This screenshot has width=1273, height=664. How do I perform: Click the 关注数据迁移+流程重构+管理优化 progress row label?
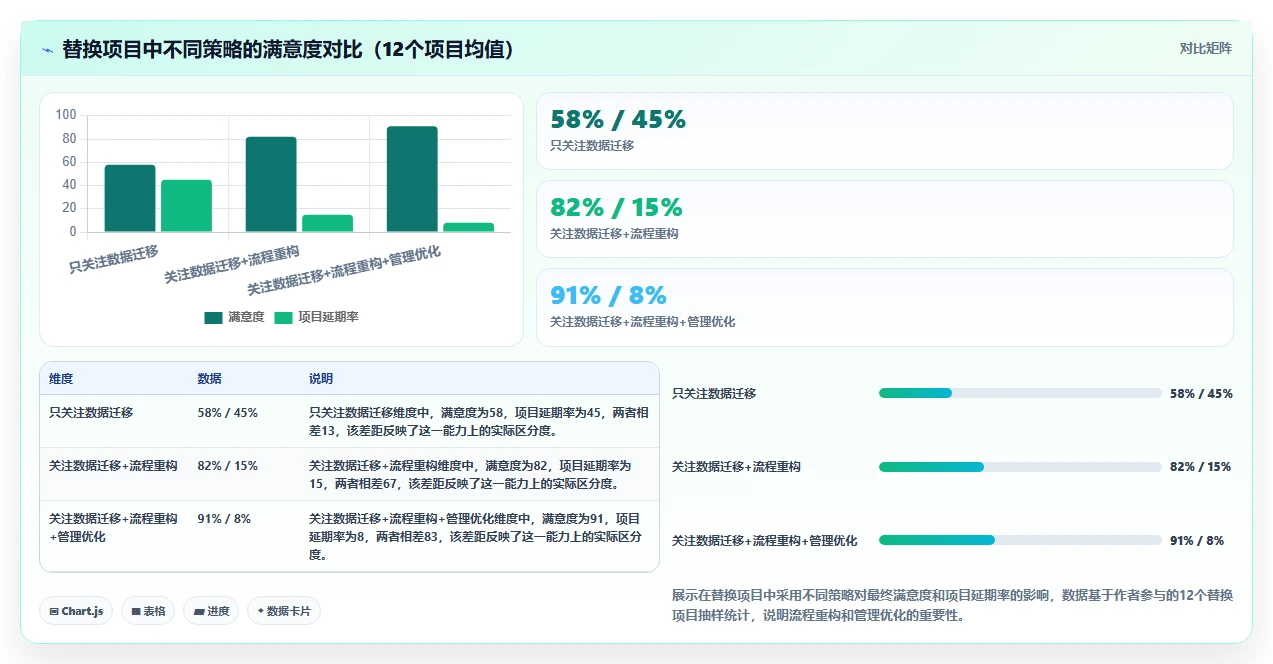point(764,540)
